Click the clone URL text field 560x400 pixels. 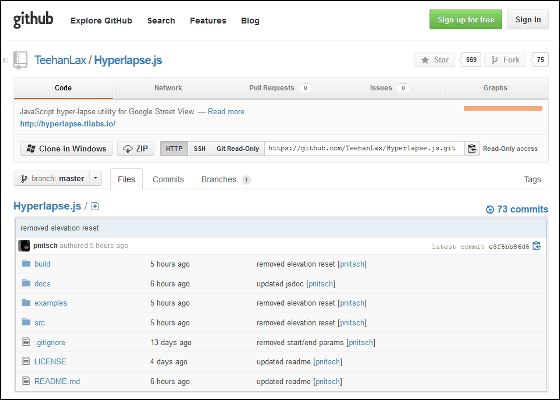pyautogui.click(x=364, y=149)
